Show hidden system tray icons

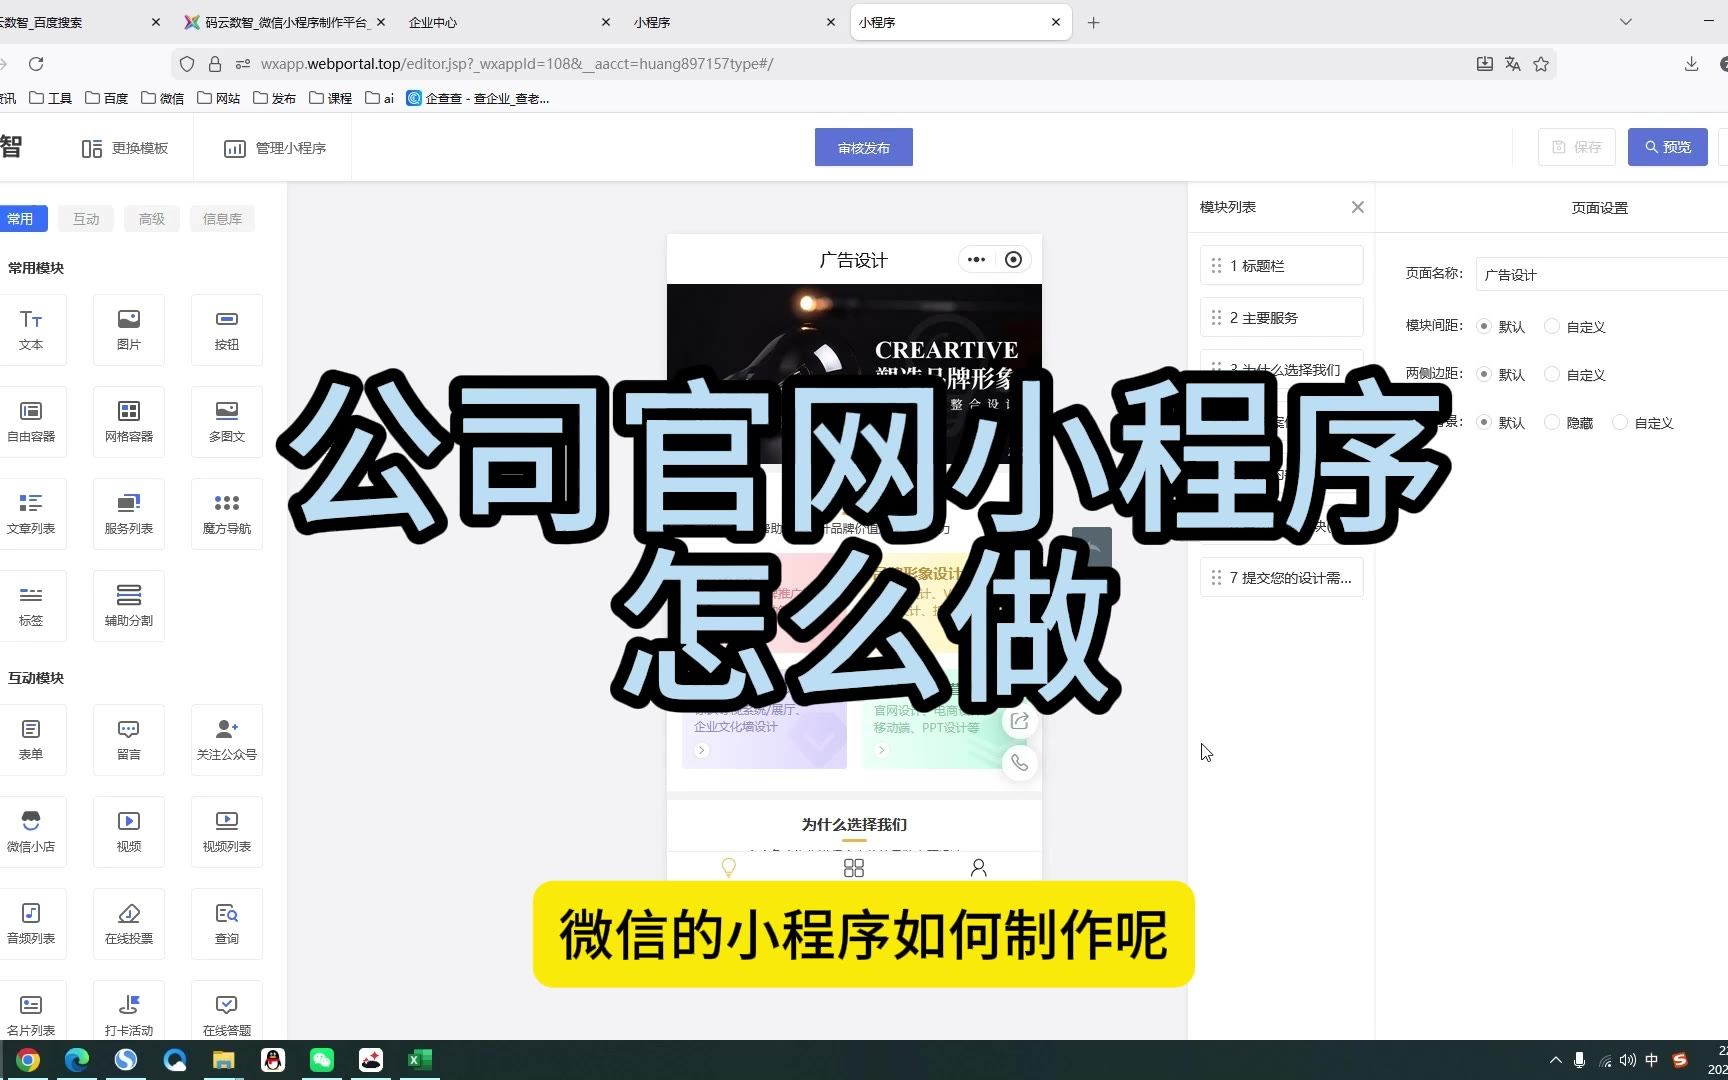click(1555, 1060)
